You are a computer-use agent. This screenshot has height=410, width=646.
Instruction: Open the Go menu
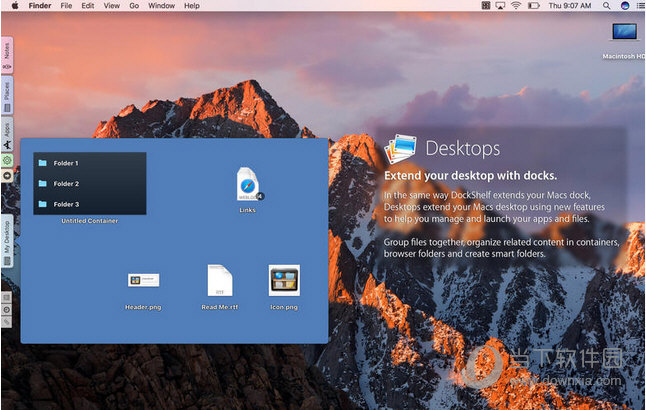134,6
